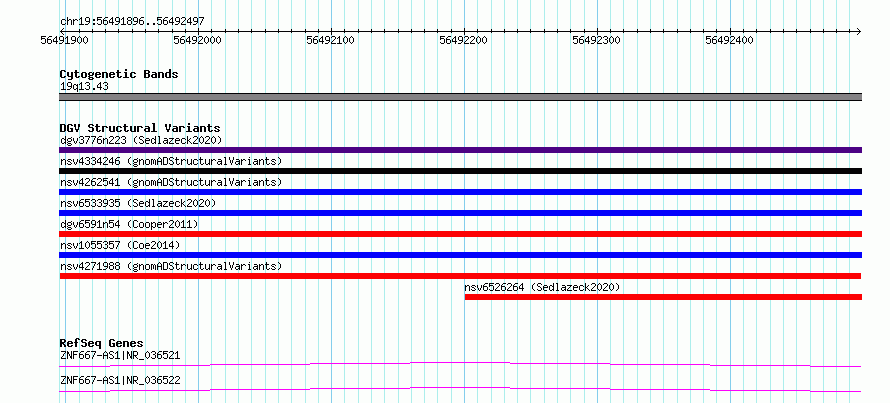Screen dimensions: 890x403
Task: Click the gray 19q13.43 cytogenetic band bar
Action: (460, 97)
